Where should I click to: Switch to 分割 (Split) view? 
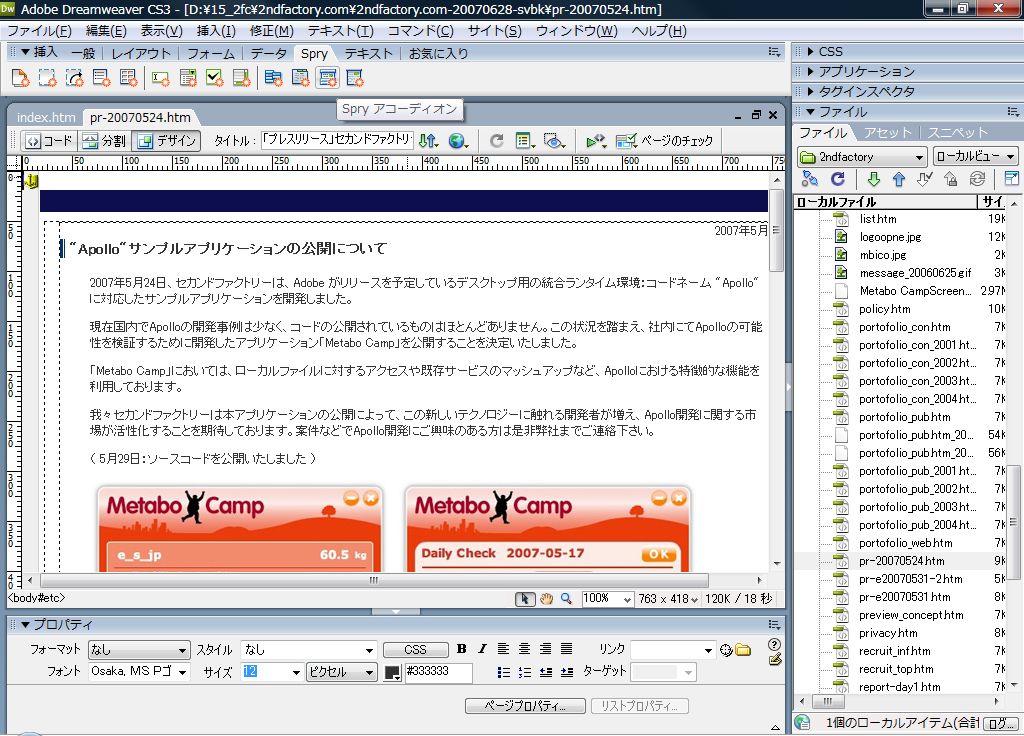point(104,140)
